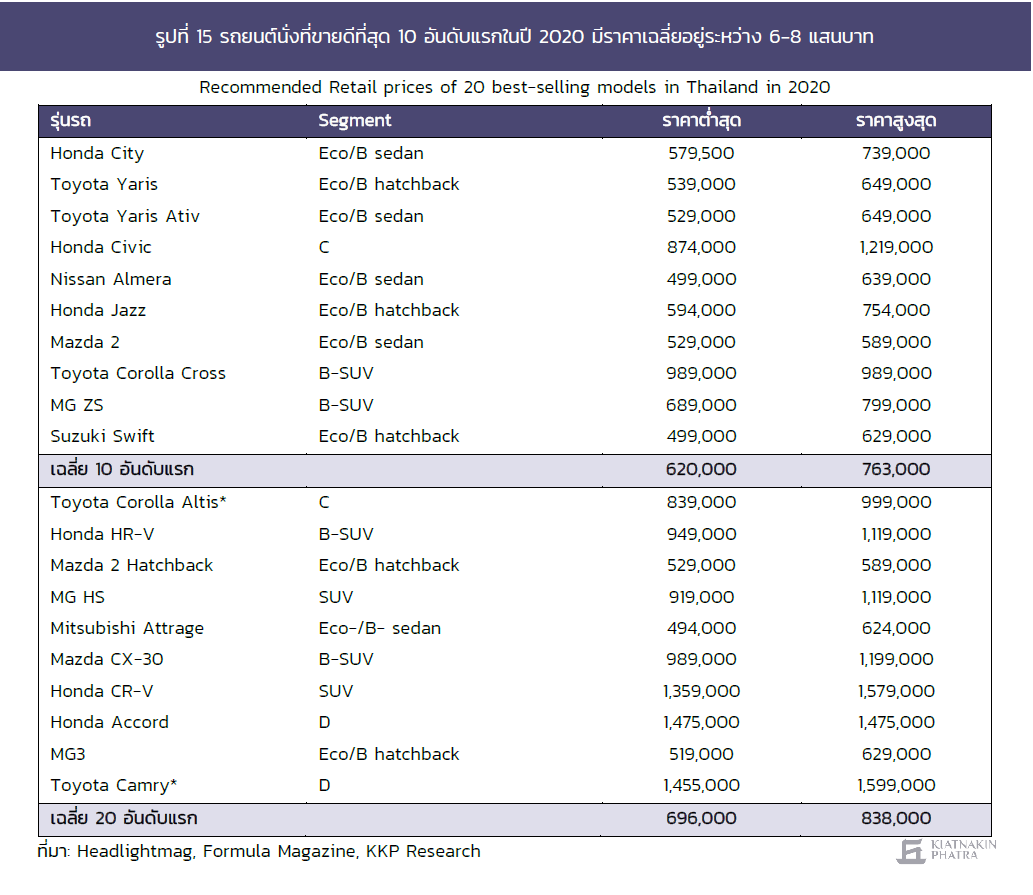Click the 'Honda Jazz' model cell
Viewport: 1033px width, 895px height.
point(98,310)
